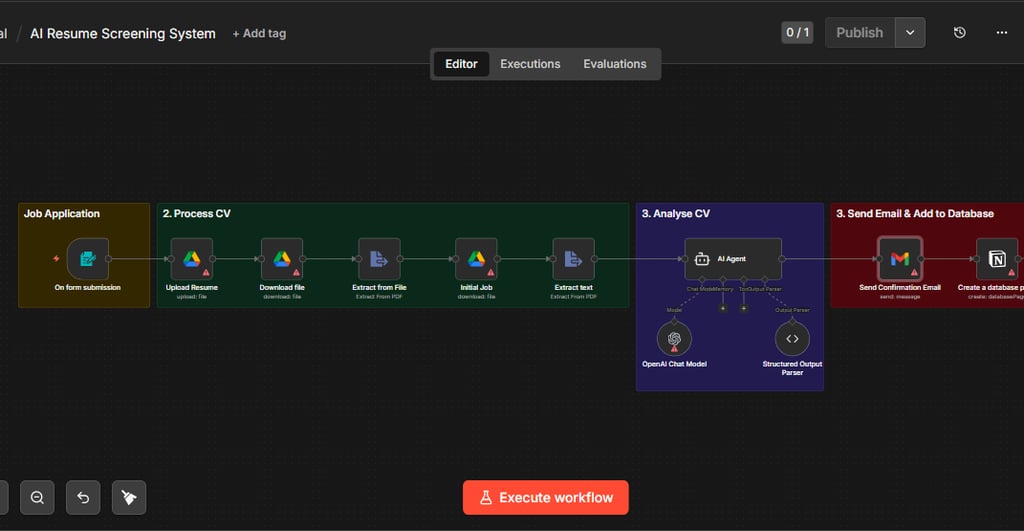Viewport: 1024px width, 531px height.
Task: Click Upload Resume node's warning triangle
Action: click(206, 273)
